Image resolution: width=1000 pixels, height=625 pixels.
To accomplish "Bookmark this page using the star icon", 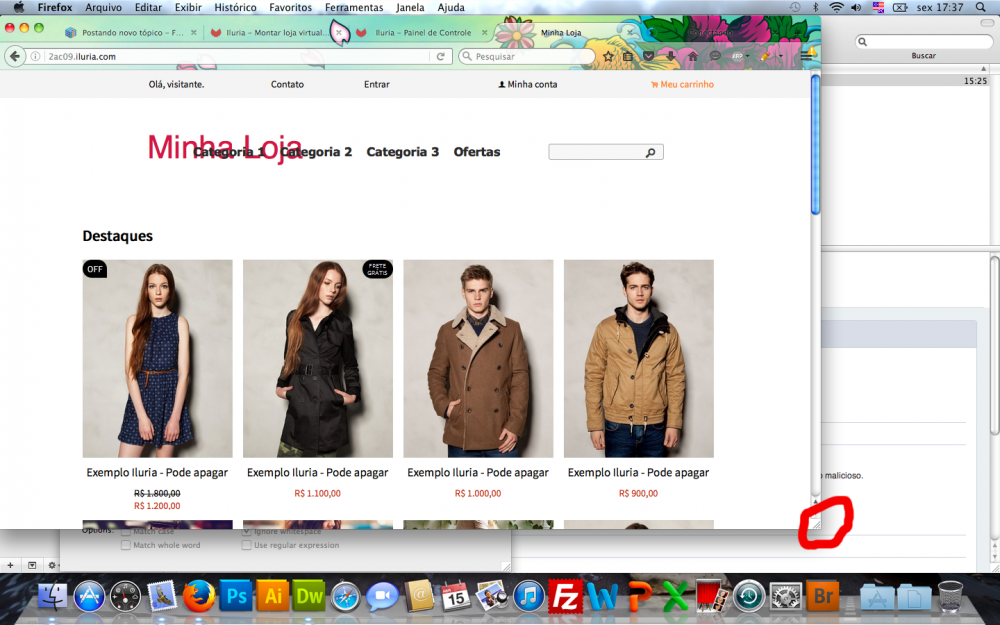I will [608, 57].
